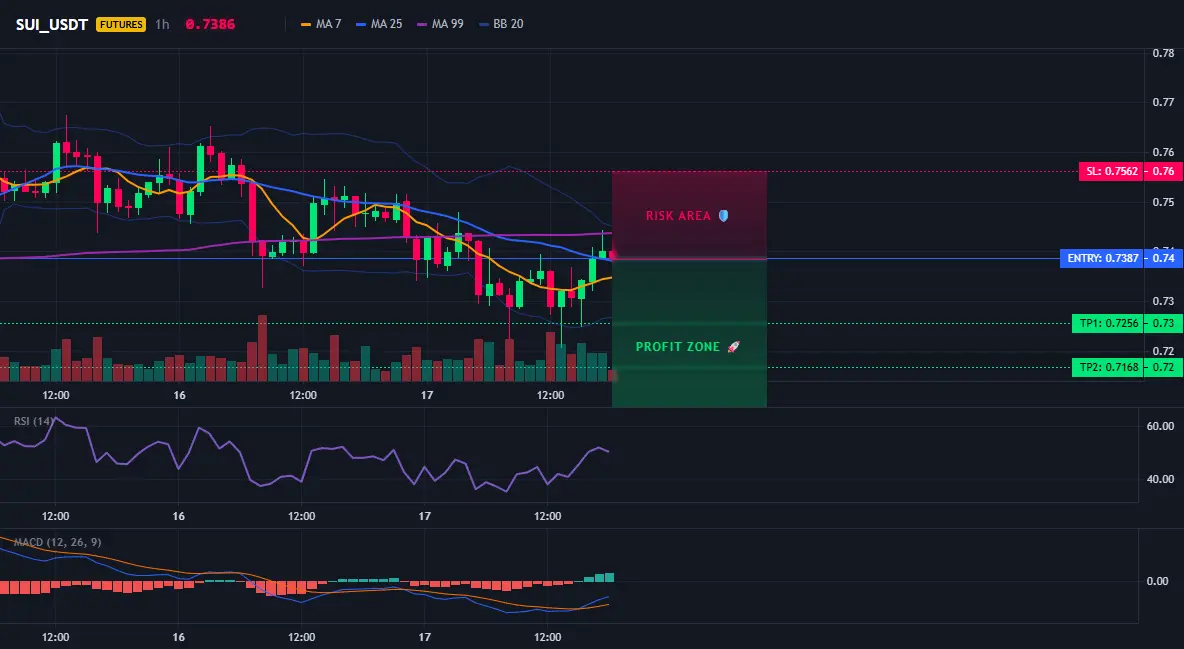
Task: Click the TP1: 0.7256 price label
Action: tap(1108, 323)
